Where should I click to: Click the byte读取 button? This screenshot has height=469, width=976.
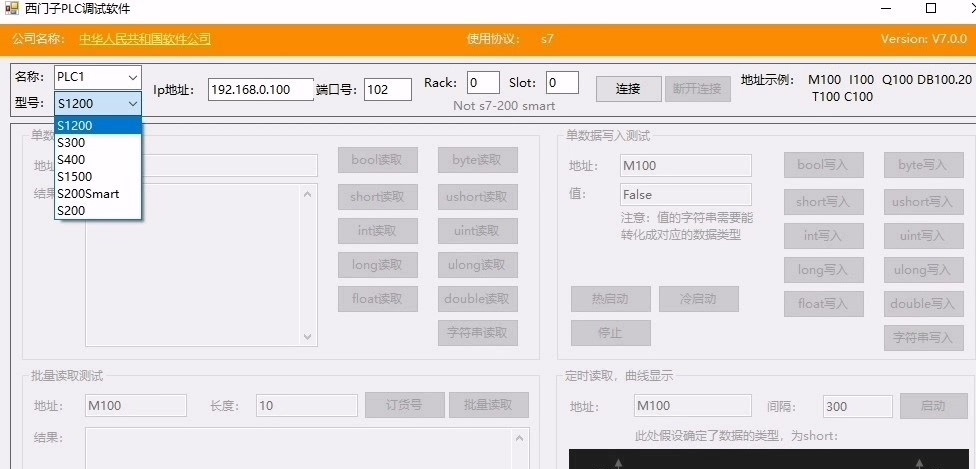tap(477, 160)
